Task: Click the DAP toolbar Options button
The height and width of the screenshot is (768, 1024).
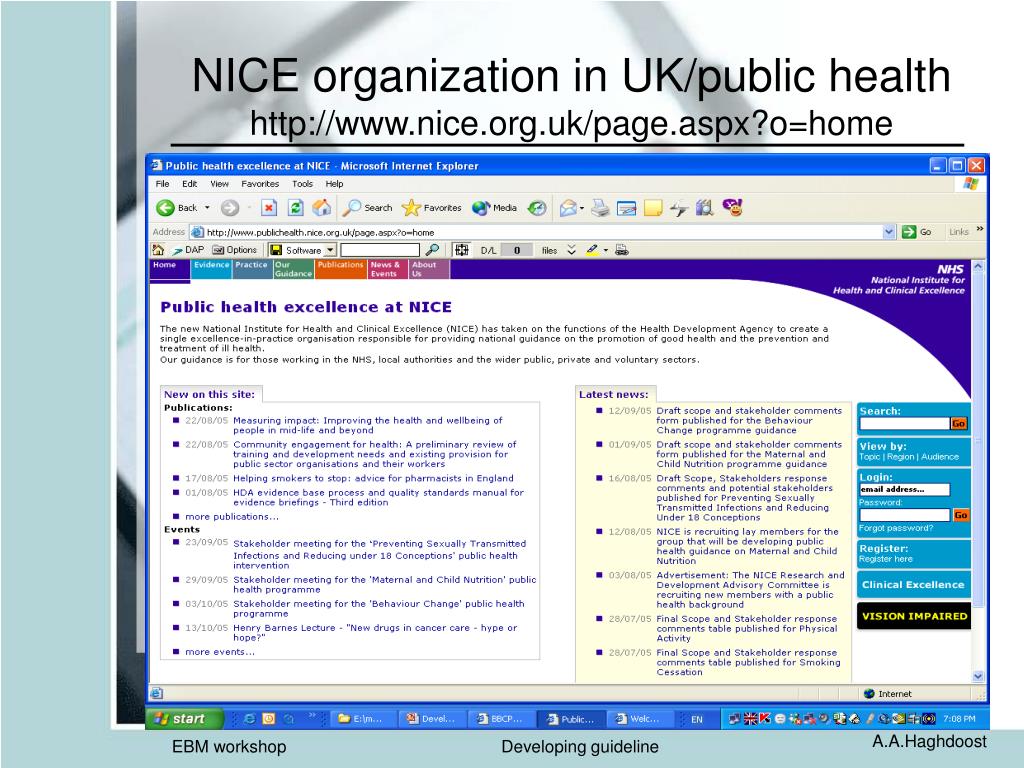Action: pos(235,249)
